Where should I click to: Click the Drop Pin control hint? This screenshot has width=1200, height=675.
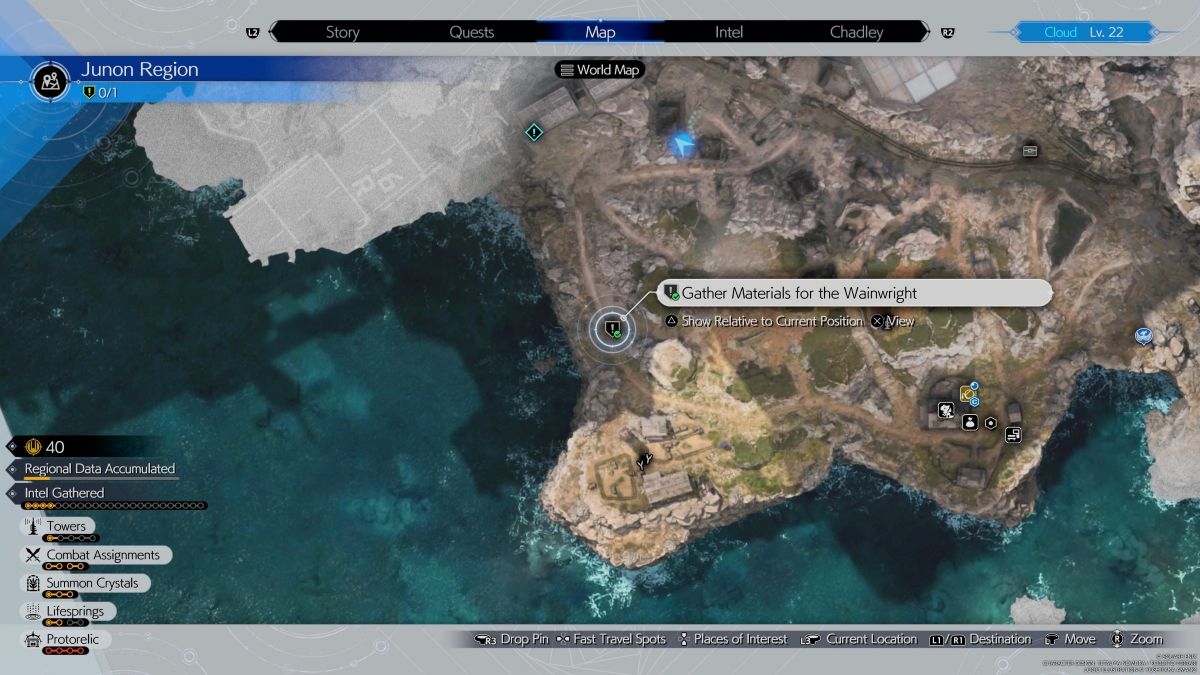(513, 639)
